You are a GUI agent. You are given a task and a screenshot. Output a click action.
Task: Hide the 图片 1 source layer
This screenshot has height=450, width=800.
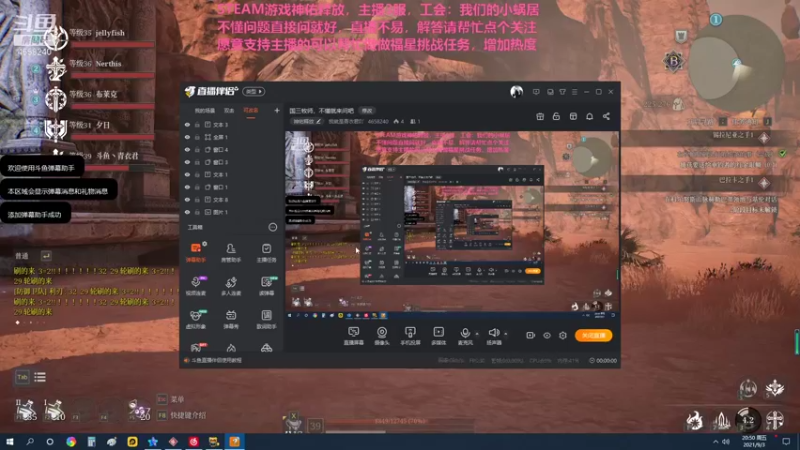(187, 212)
